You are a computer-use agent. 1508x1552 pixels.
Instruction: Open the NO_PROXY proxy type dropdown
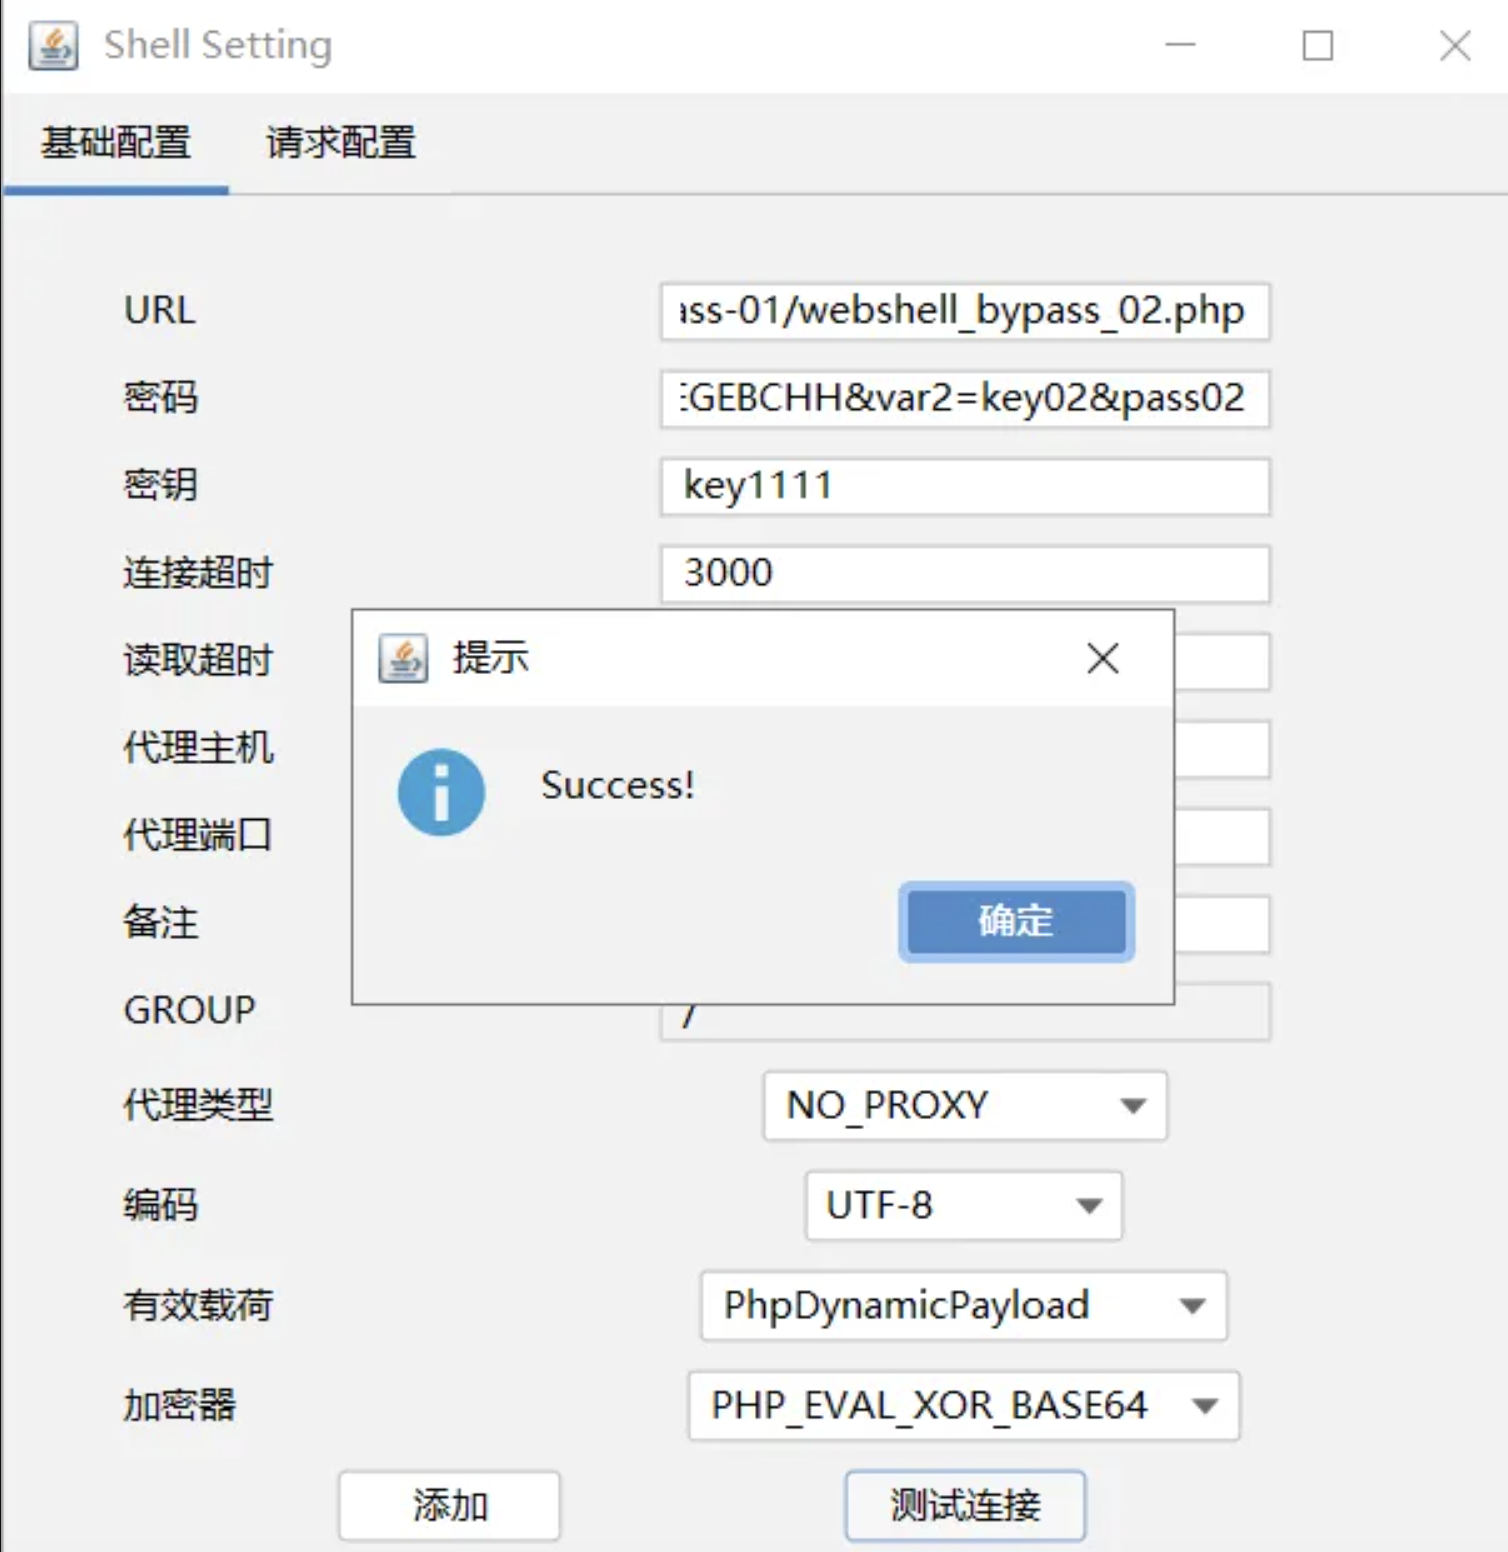pyautogui.click(x=964, y=1105)
